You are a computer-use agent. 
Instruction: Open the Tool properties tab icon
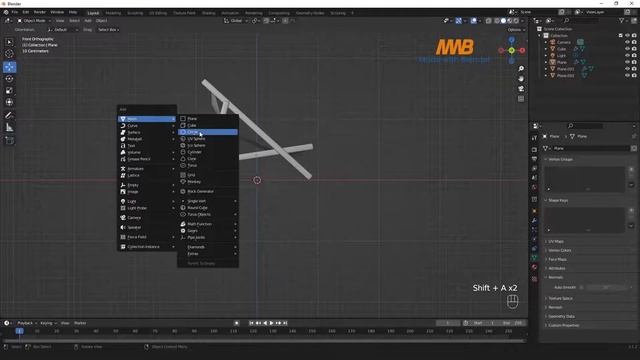click(x=534, y=138)
